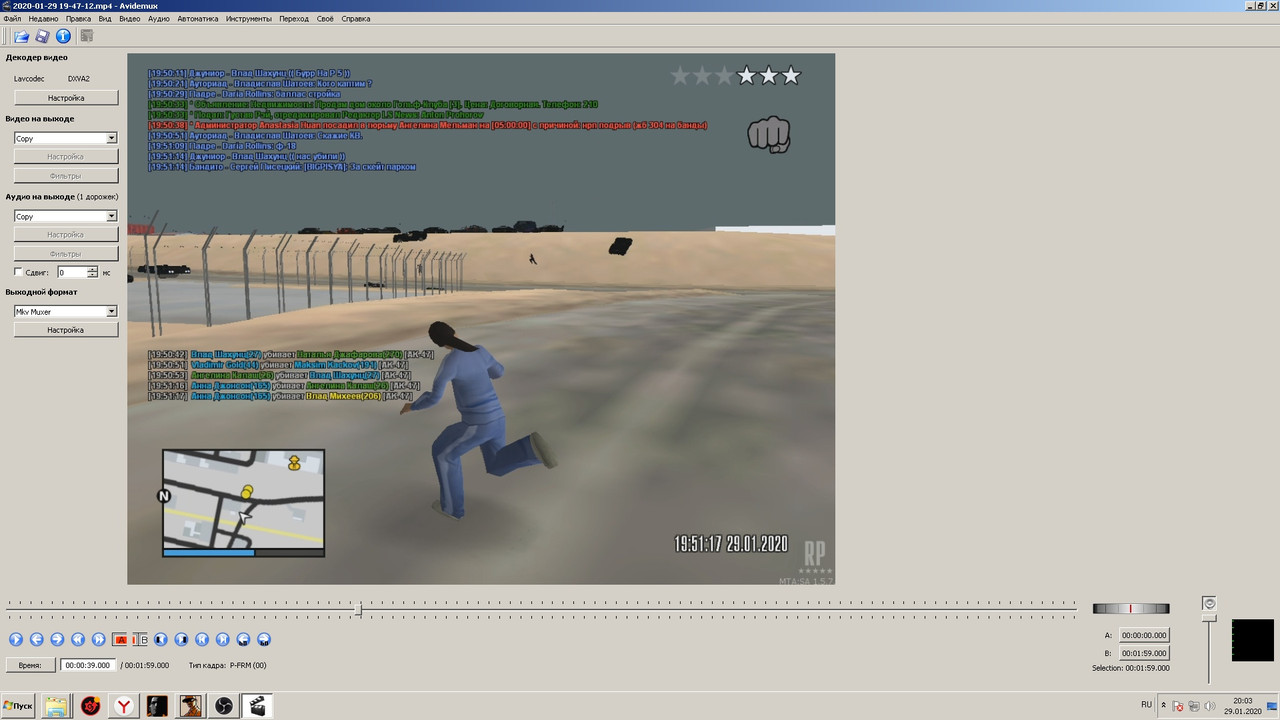
Task: Click the jog shuttle wheel control
Action: pyautogui.click(x=1131, y=608)
